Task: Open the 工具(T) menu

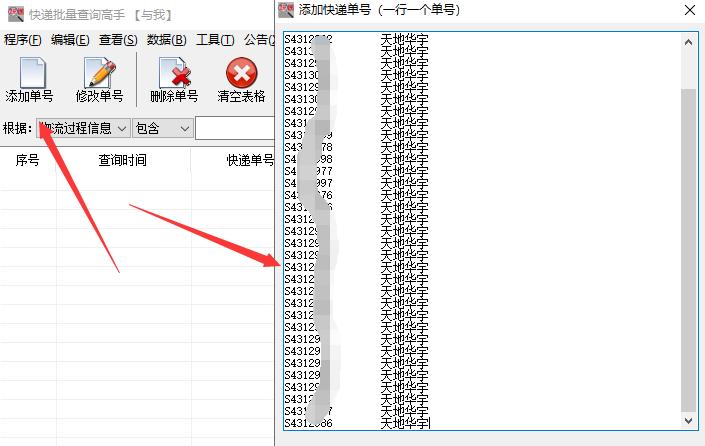Action: (215, 40)
